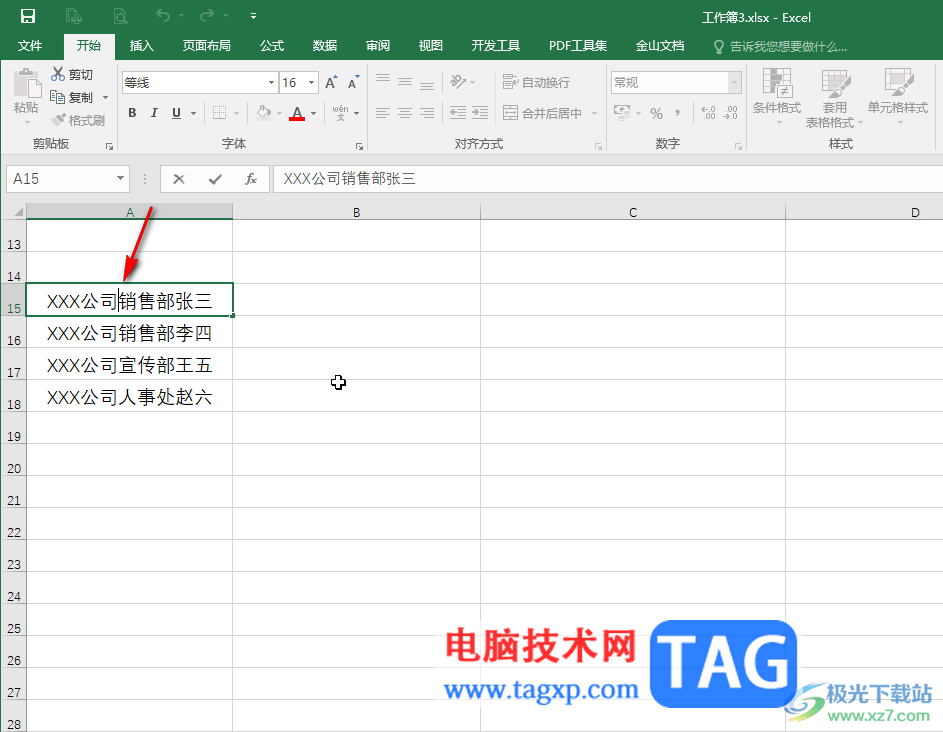Select column B header
This screenshot has width=943, height=732.
tap(357, 212)
